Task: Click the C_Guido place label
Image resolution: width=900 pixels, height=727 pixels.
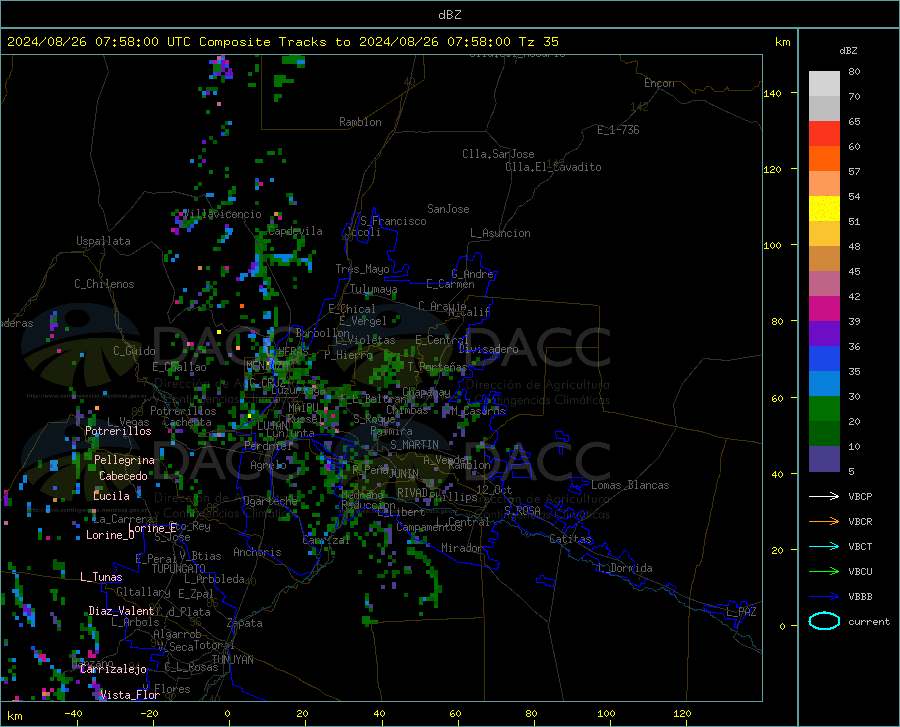Action: click(x=134, y=351)
